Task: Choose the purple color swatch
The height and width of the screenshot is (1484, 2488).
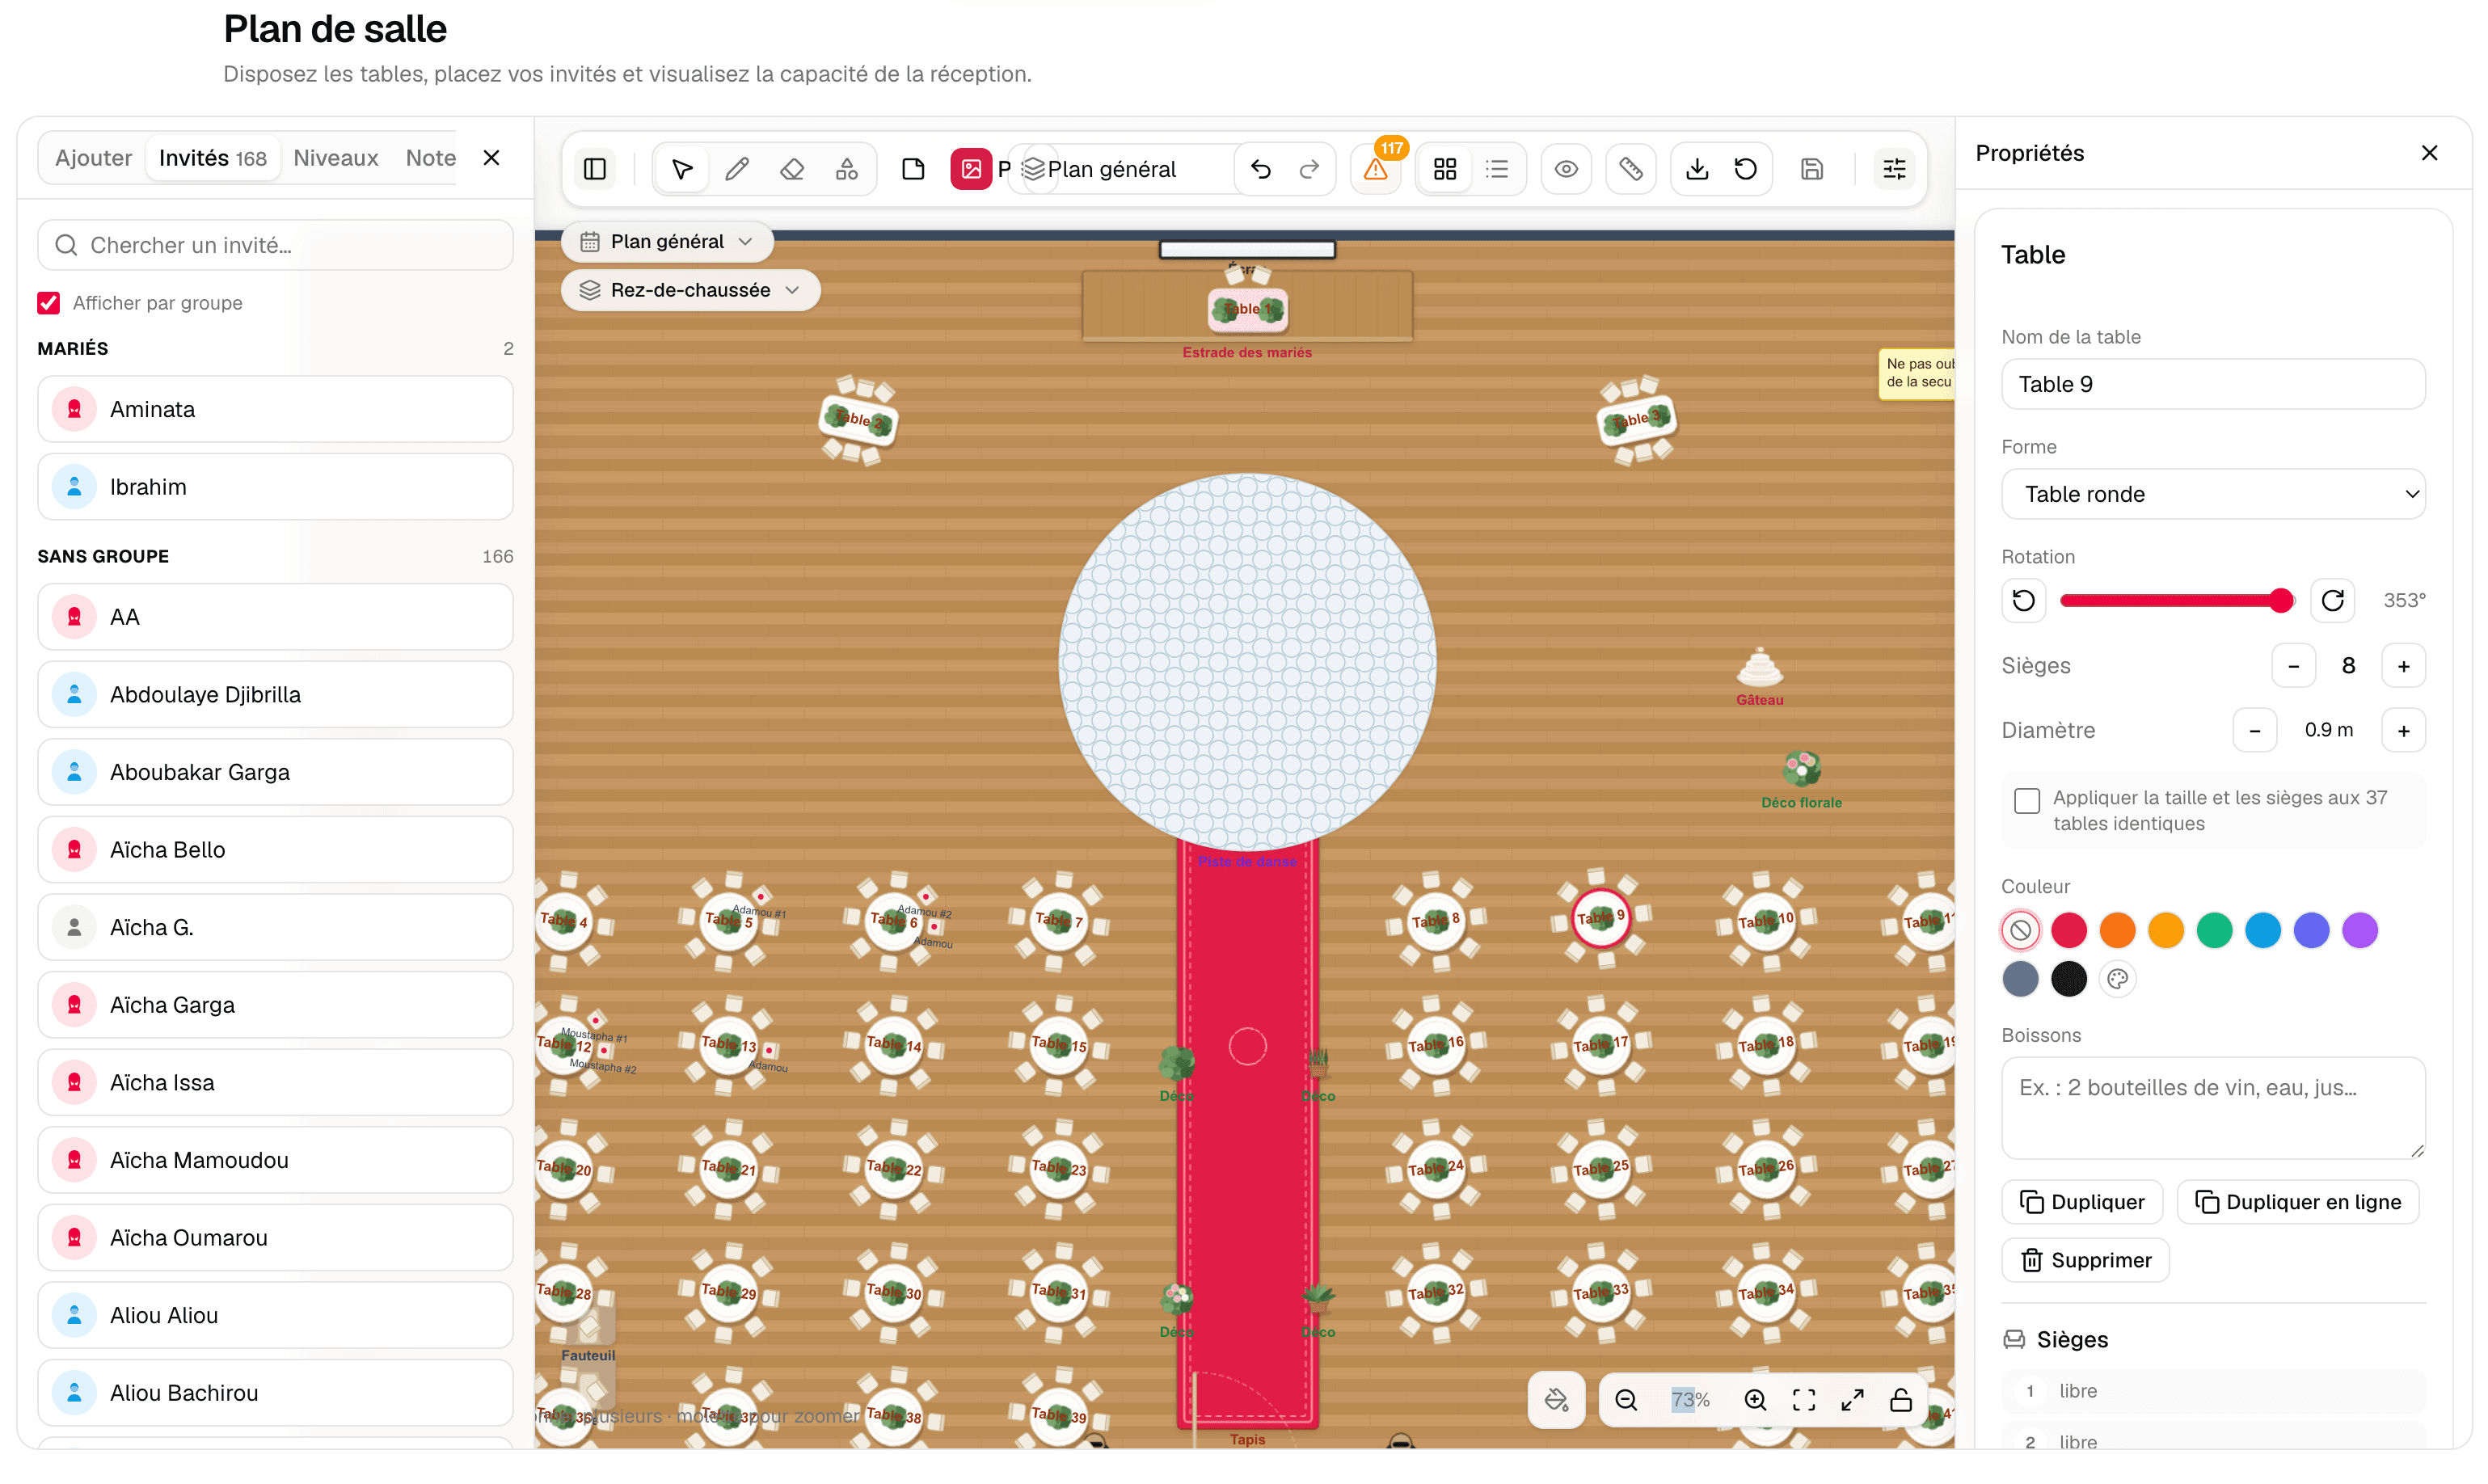Action: (x=2360, y=930)
